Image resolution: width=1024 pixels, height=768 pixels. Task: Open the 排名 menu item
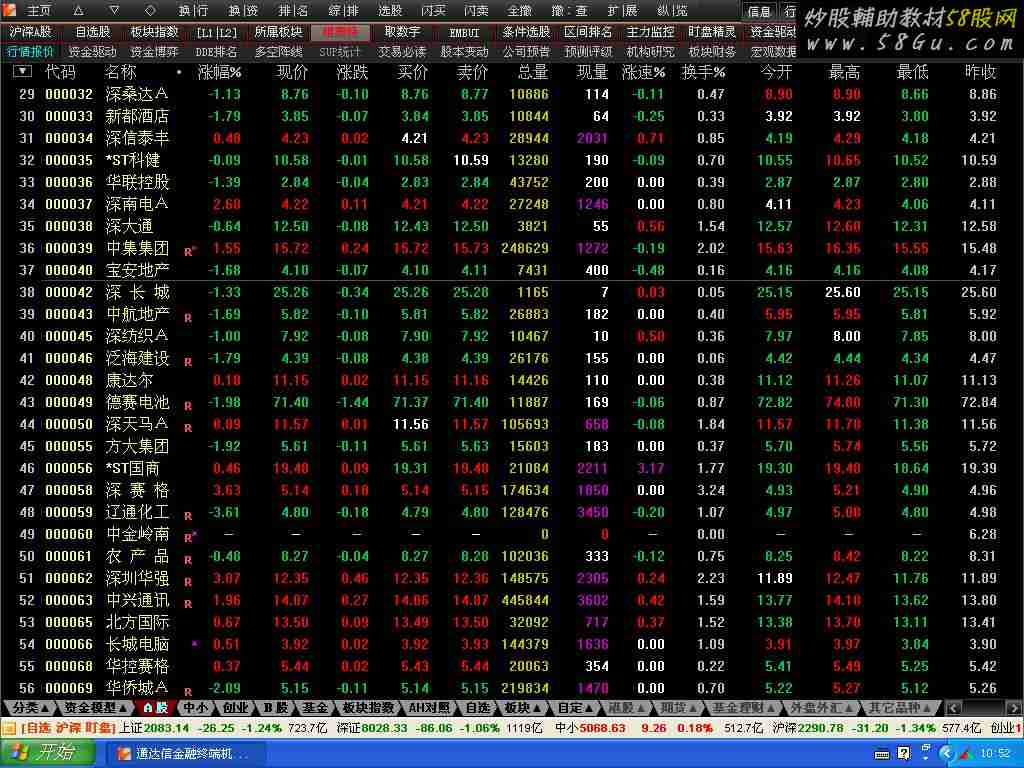click(293, 10)
